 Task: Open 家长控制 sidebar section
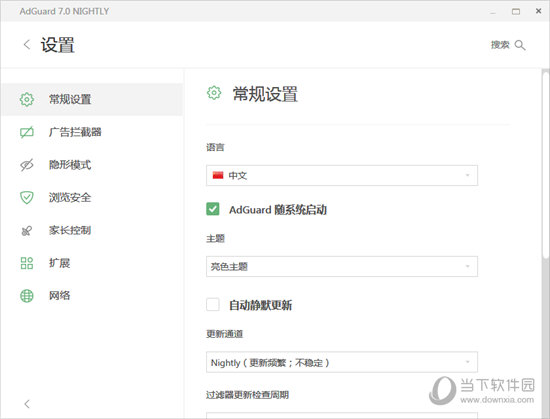click(x=92, y=230)
